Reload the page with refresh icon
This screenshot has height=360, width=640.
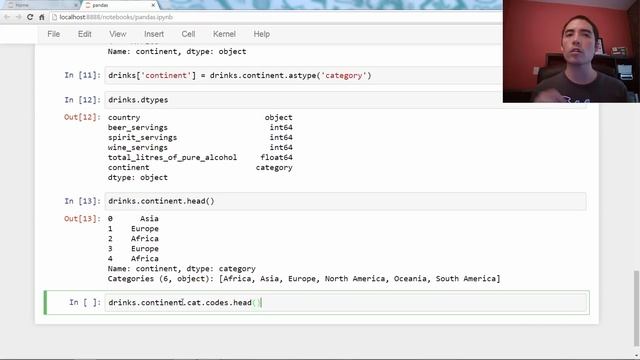(30, 17)
